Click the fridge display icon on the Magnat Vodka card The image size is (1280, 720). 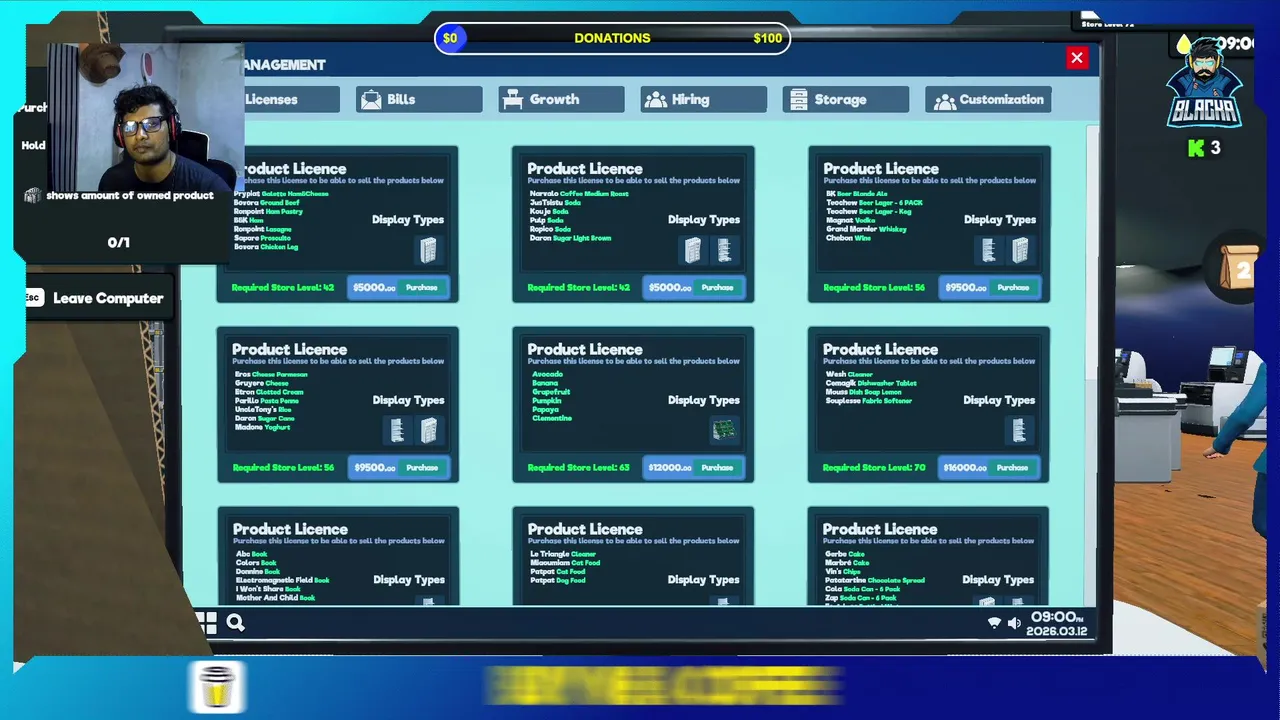1020,250
